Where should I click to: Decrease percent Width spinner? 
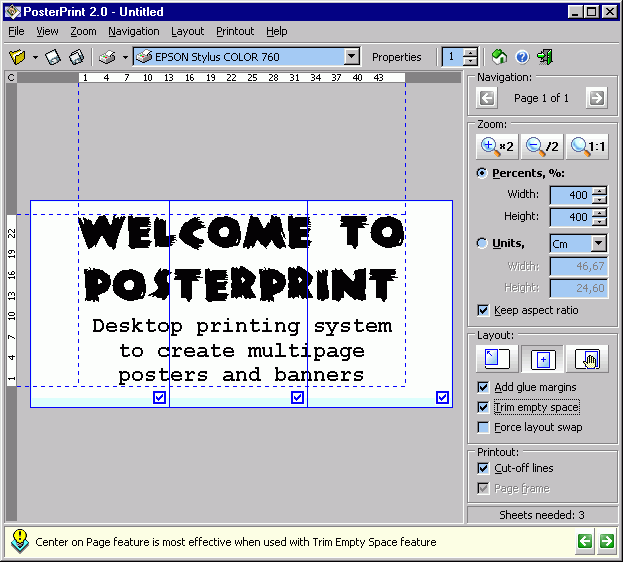599,200
